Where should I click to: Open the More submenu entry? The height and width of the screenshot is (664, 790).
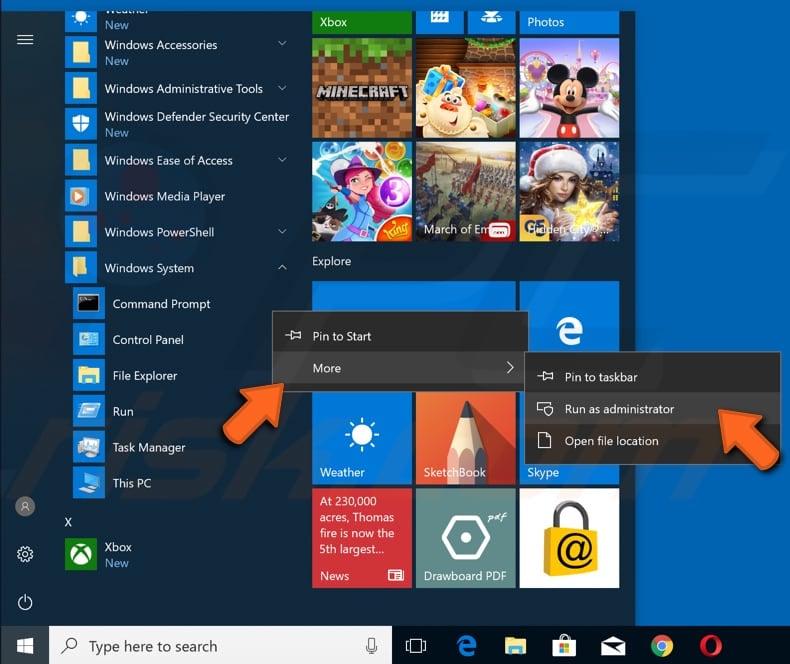pyautogui.click(x=400, y=368)
